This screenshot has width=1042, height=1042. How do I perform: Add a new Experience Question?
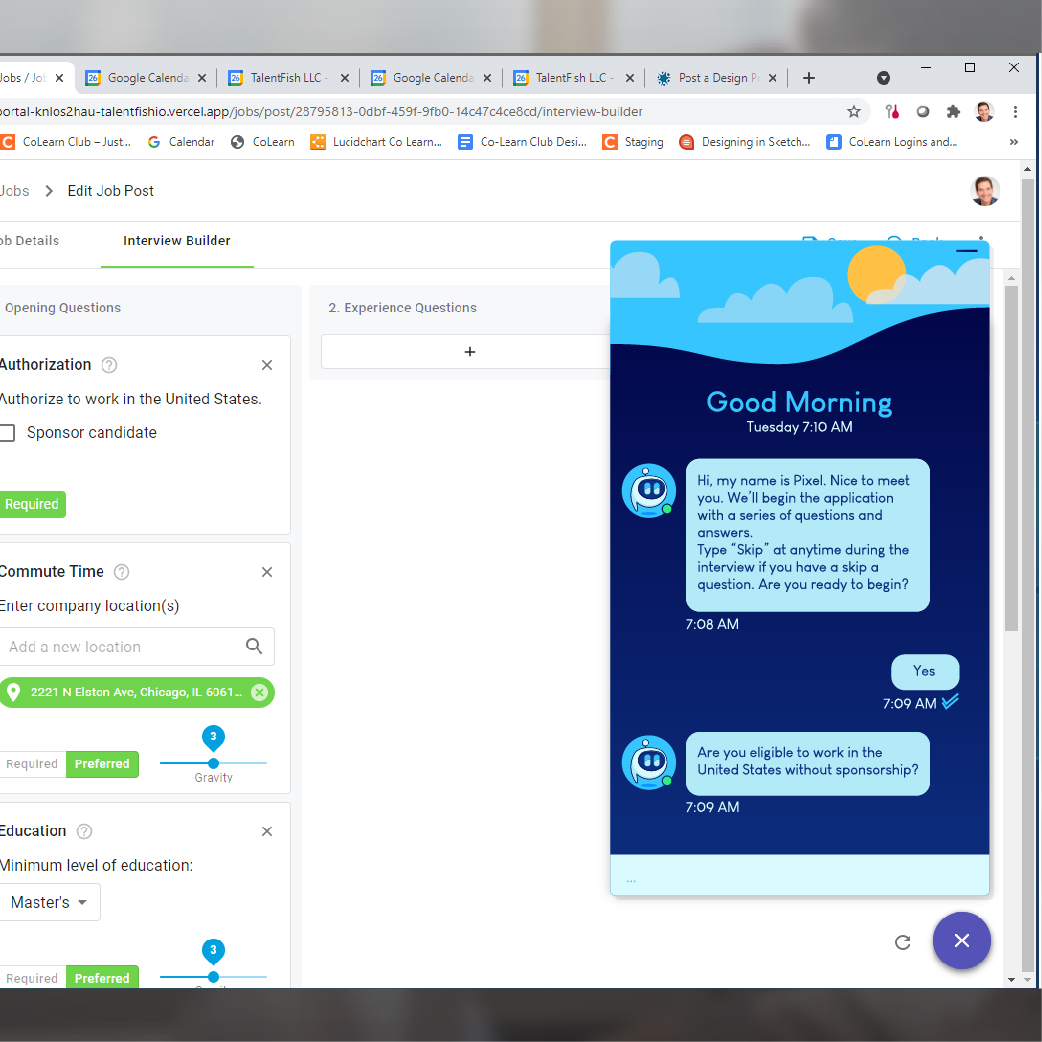click(470, 351)
